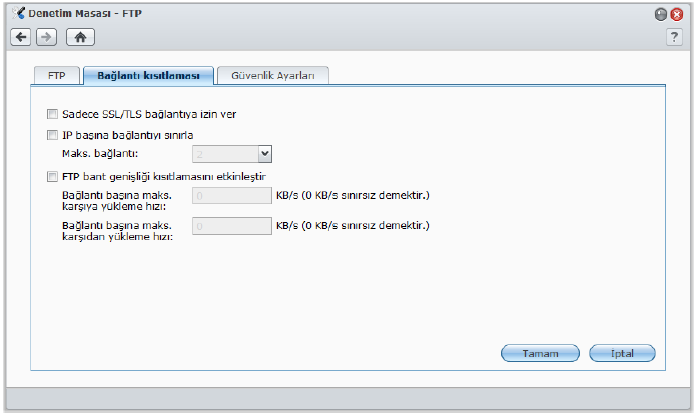
Task: Go to Control Panel home
Action: coord(80,36)
